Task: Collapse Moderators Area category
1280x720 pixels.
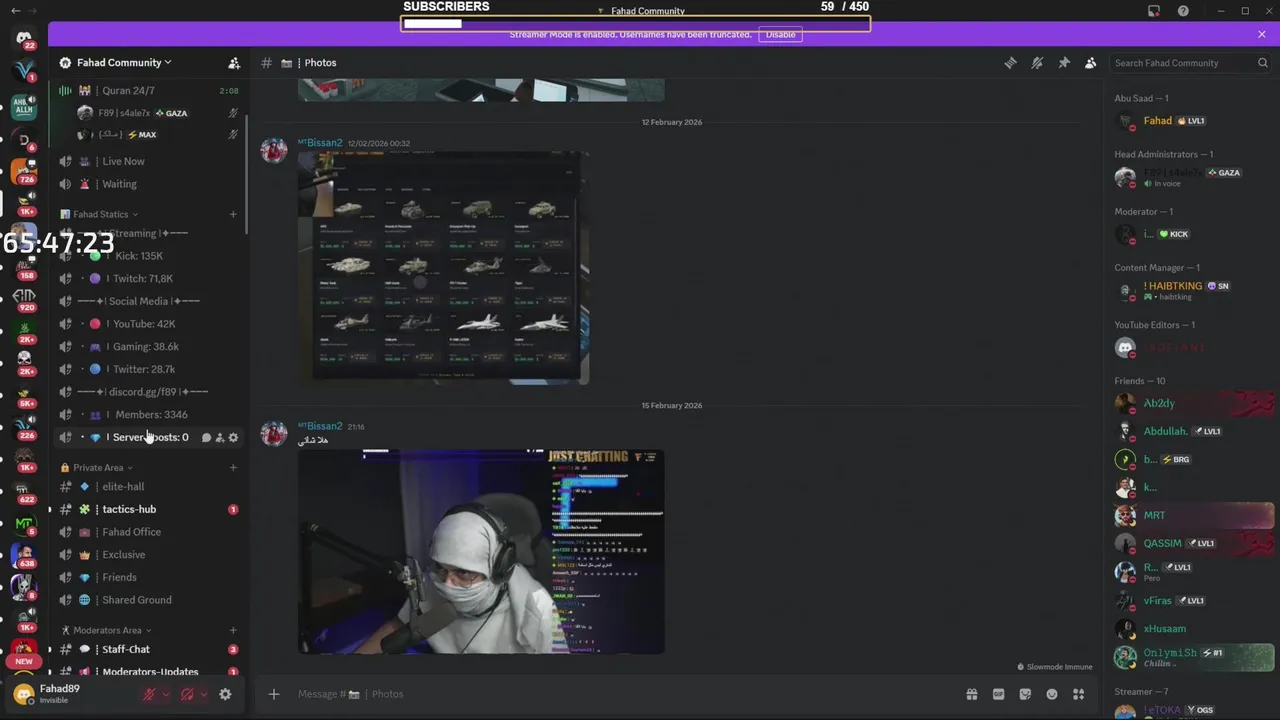Action: tap(107, 630)
